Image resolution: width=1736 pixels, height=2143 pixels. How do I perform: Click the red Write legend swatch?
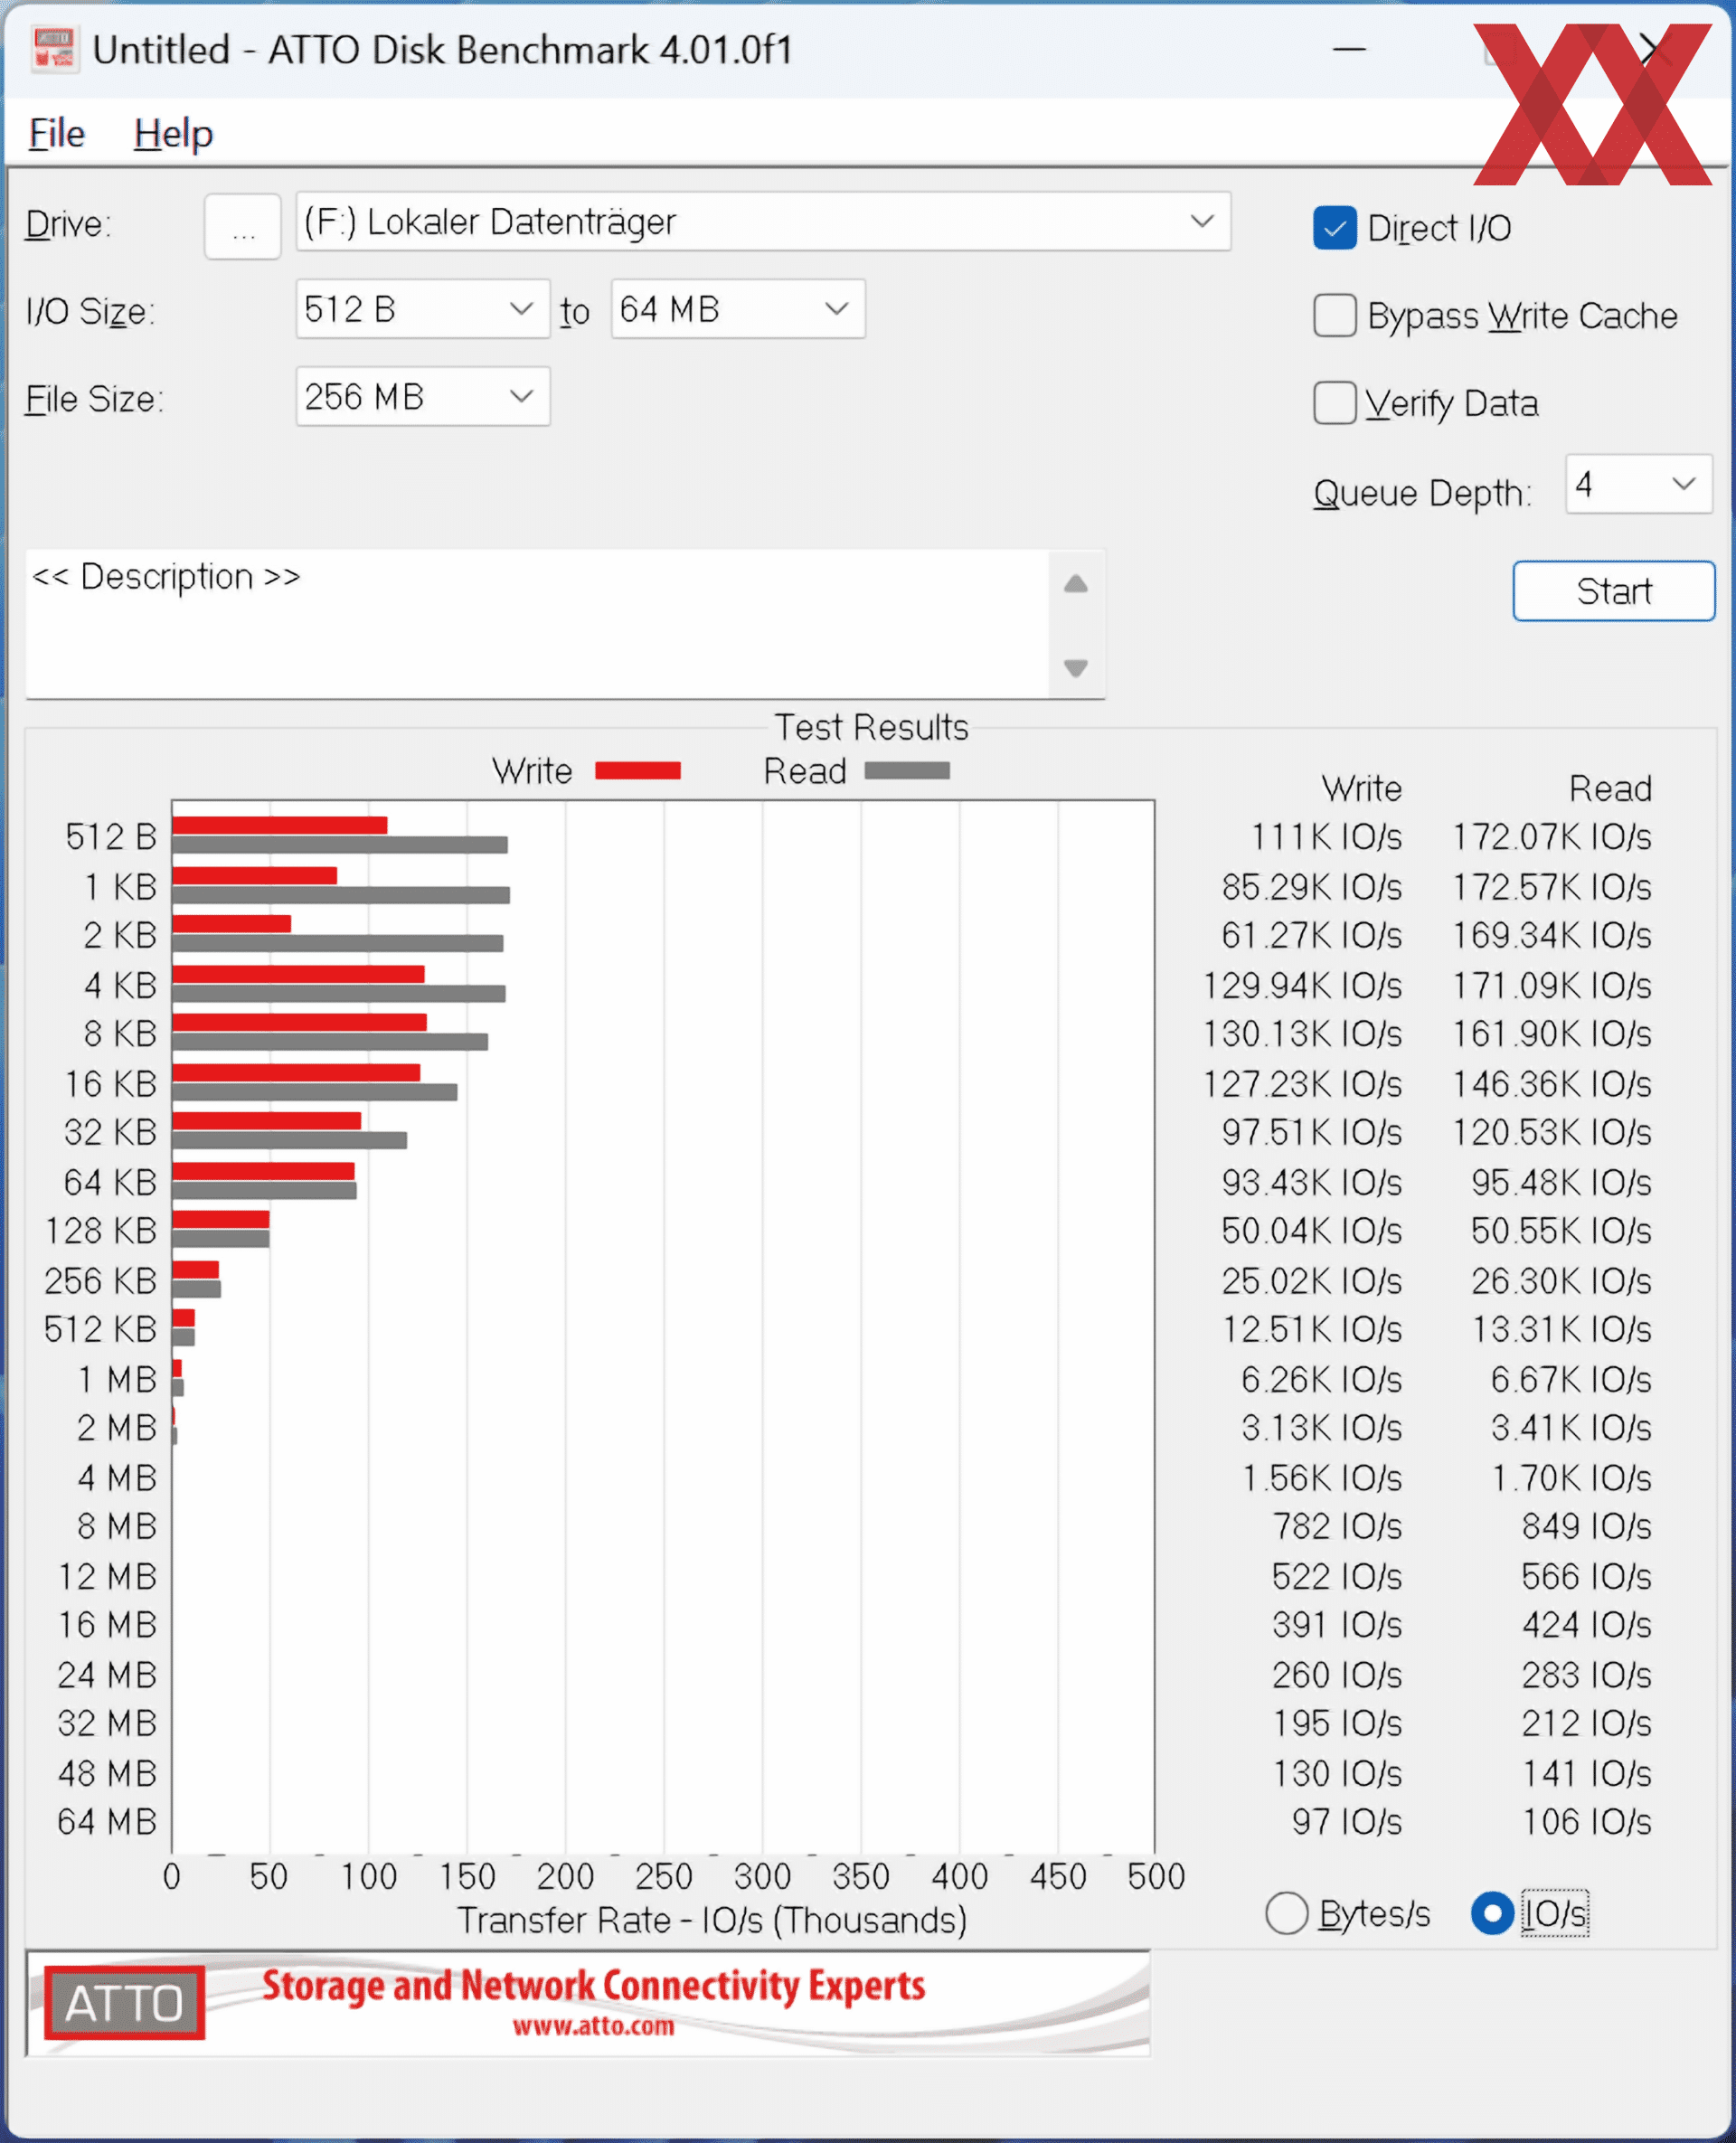click(637, 770)
